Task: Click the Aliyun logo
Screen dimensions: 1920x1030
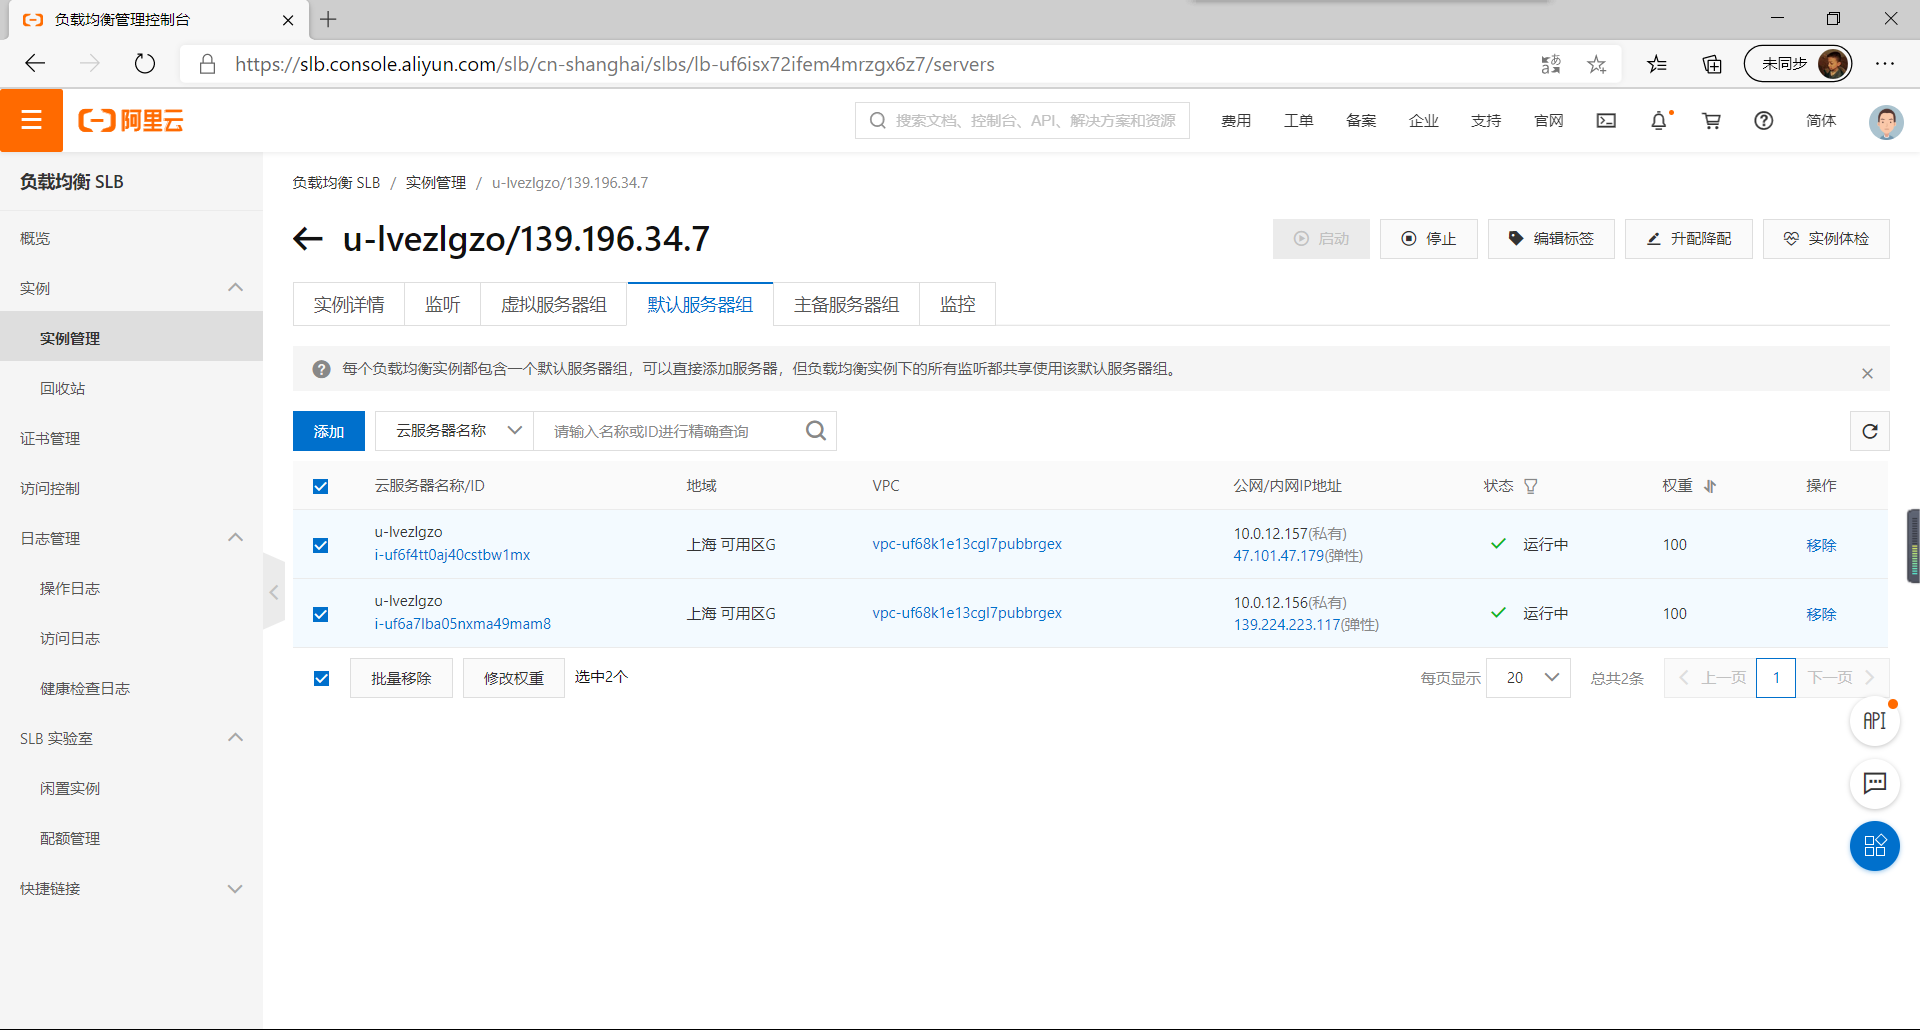Action: point(131,121)
